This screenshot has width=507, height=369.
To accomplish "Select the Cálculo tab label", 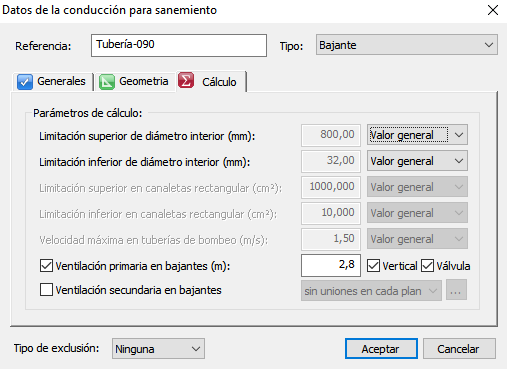I will pos(219,82).
